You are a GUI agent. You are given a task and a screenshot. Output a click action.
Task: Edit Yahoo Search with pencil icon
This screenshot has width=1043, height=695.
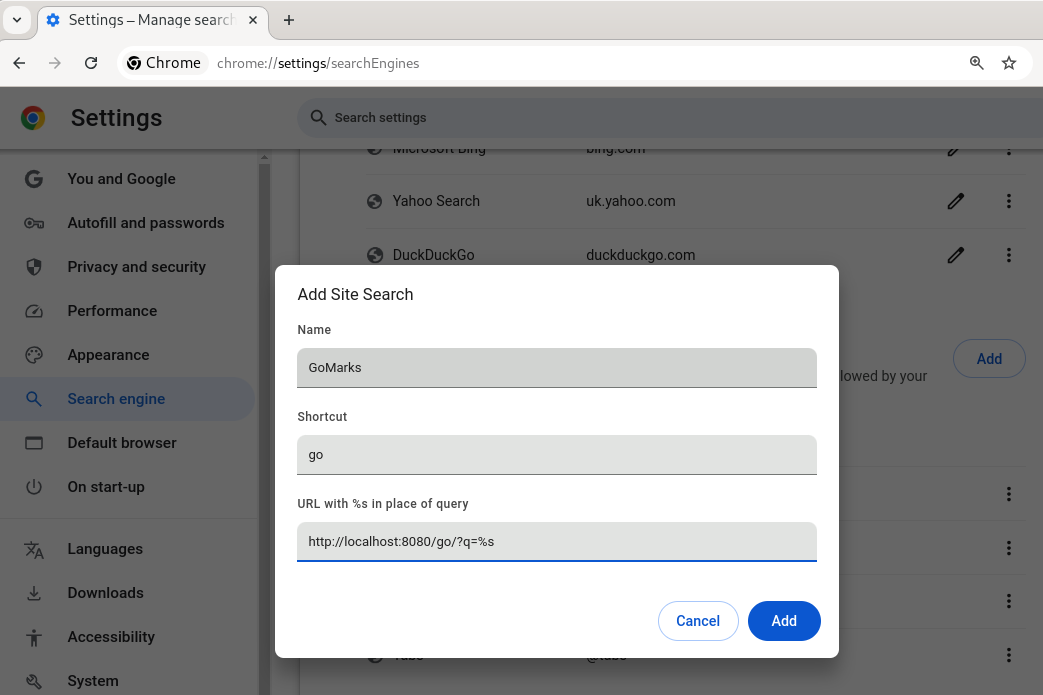click(955, 201)
